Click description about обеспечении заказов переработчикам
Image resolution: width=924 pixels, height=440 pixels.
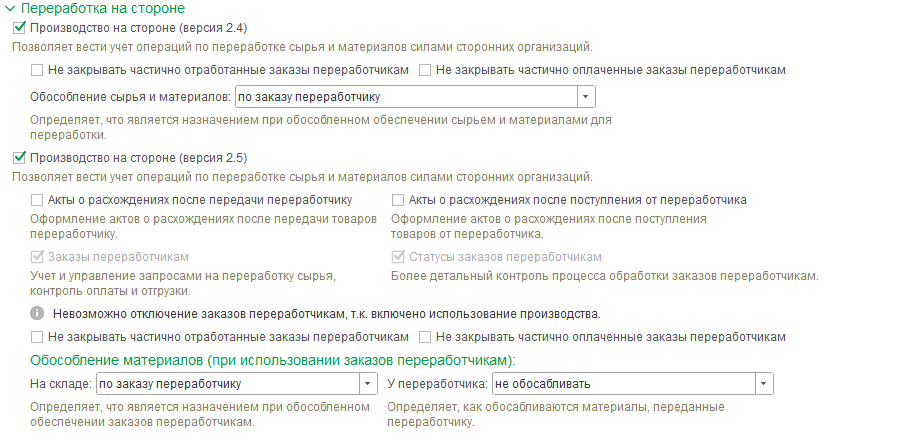pyautogui.click(x=200, y=415)
